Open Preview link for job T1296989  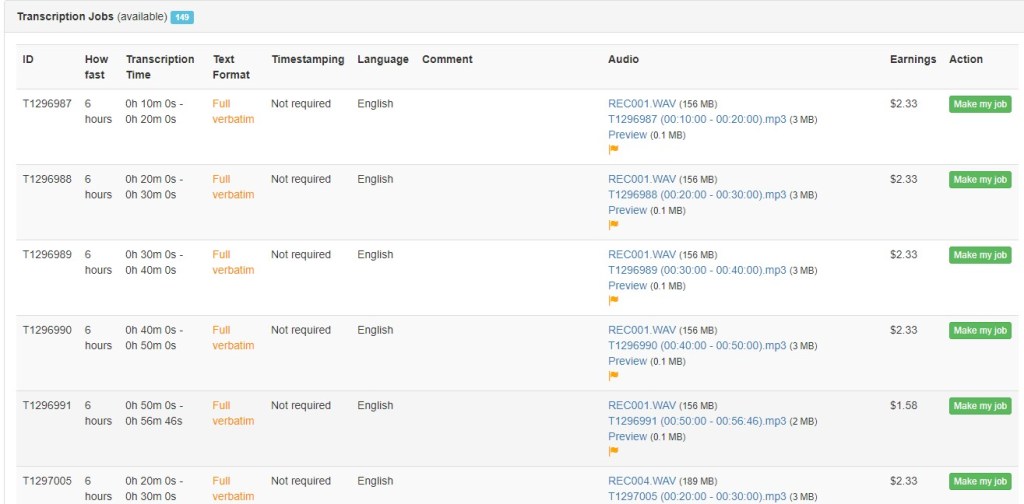click(x=628, y=285)
